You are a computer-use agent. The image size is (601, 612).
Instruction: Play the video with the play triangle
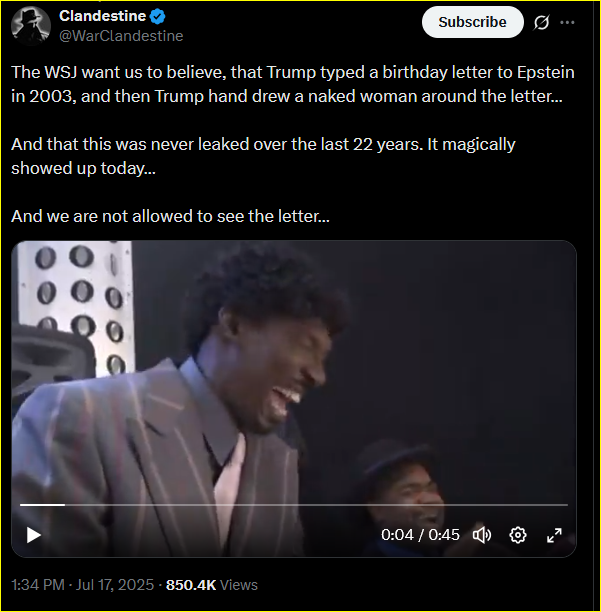point(34,535)
